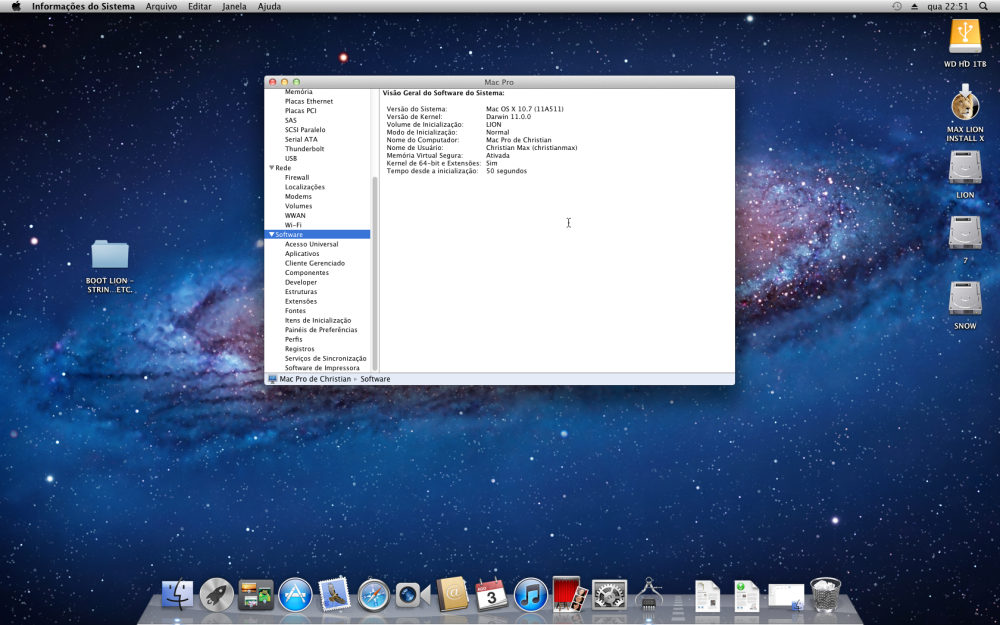Screen dimensions: 1000x625
Task: Open Informações do Sistema application menu
Action: (x=84, y=6)
